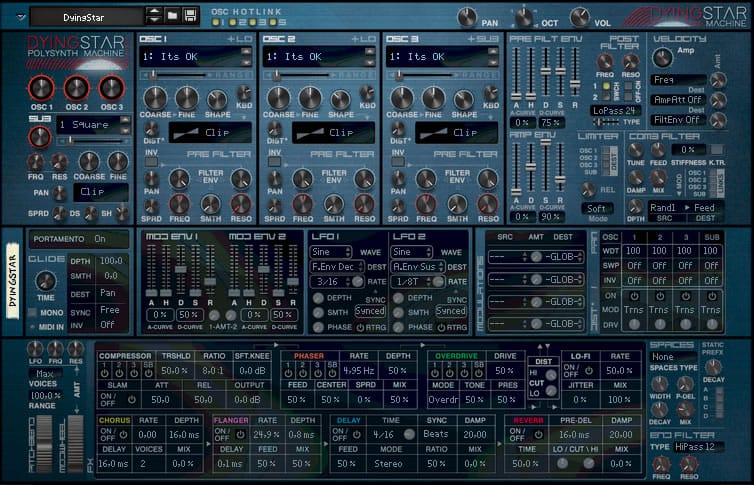The image size is (754, 485).
Task: Move OSC 1 range slider
Action: click(154, 75)
